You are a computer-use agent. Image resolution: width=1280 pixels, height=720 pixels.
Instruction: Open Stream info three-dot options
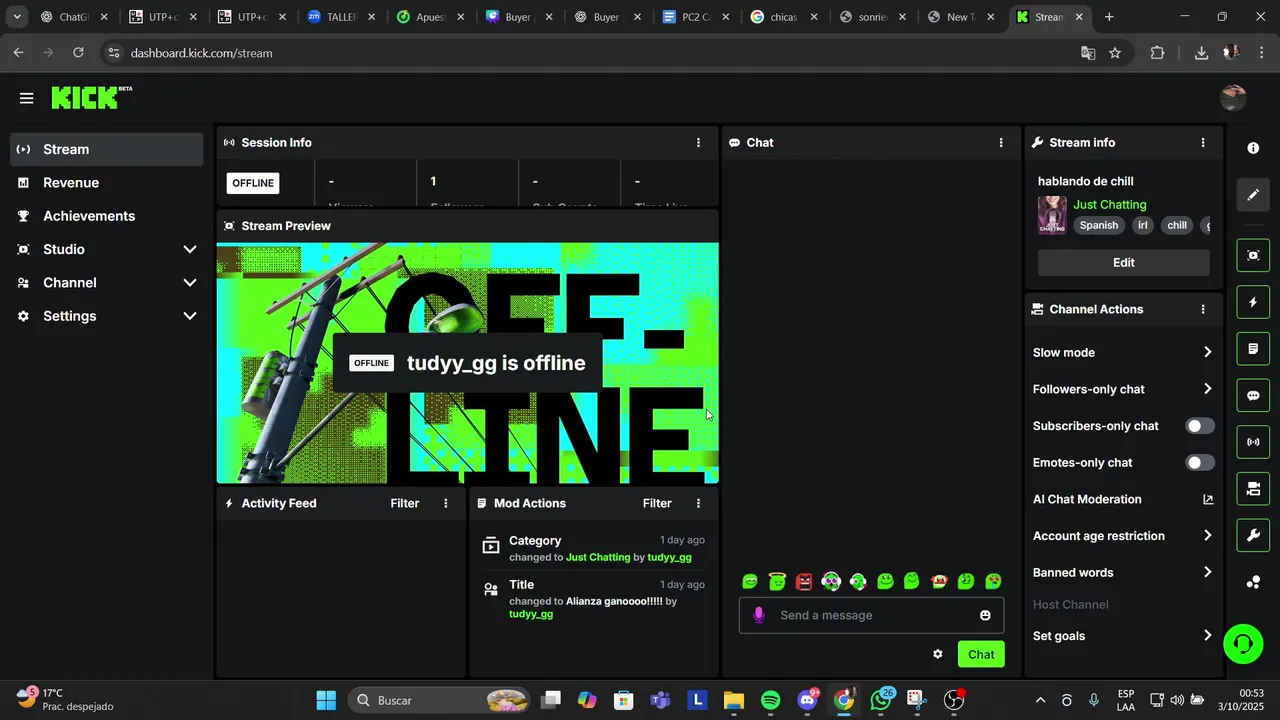coord(1203,143)
